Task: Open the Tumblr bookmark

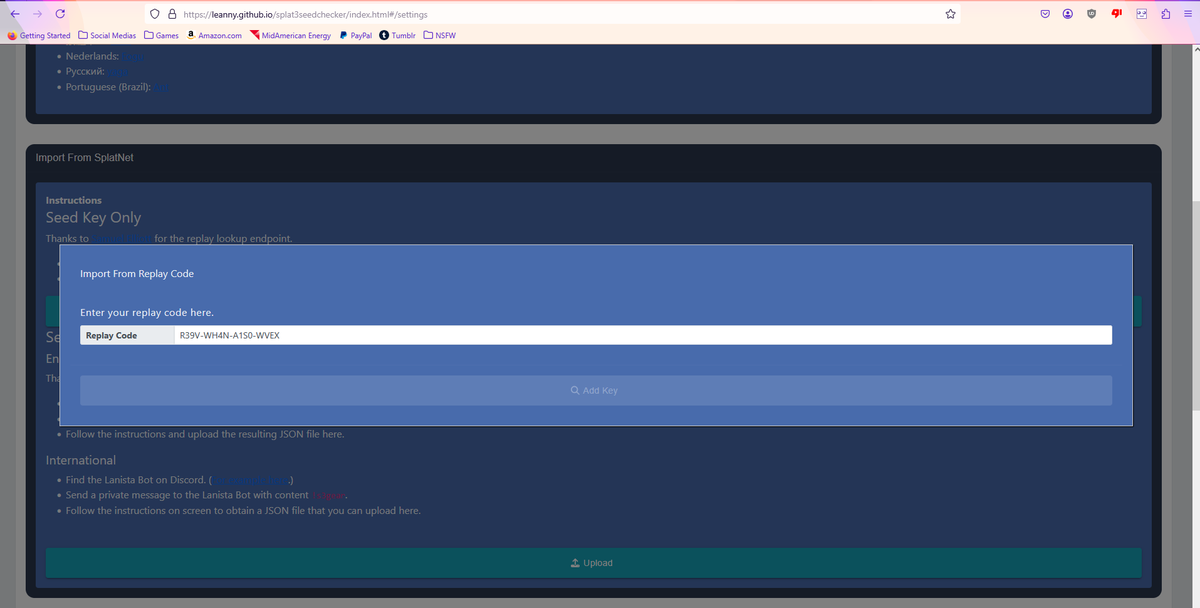Action: tap(398, 36)
